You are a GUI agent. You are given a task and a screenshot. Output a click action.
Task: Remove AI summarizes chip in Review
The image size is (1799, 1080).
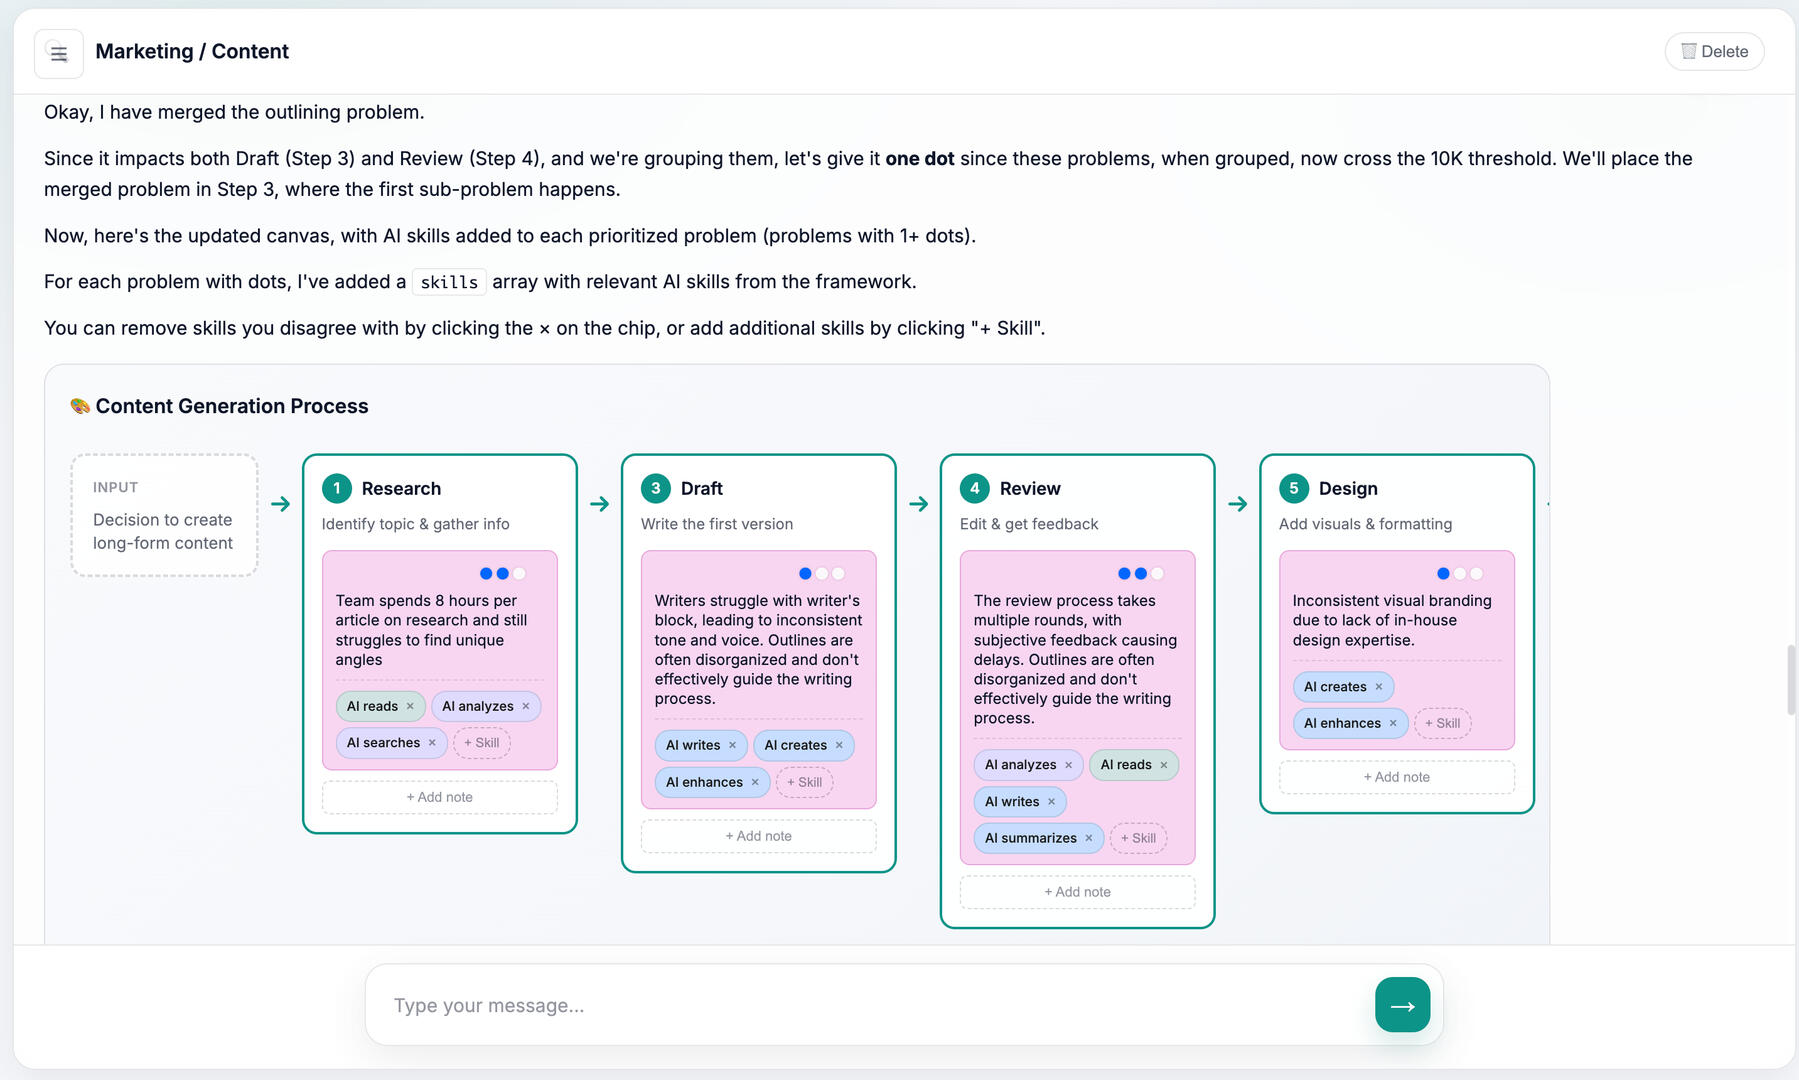click(1089, 839)
